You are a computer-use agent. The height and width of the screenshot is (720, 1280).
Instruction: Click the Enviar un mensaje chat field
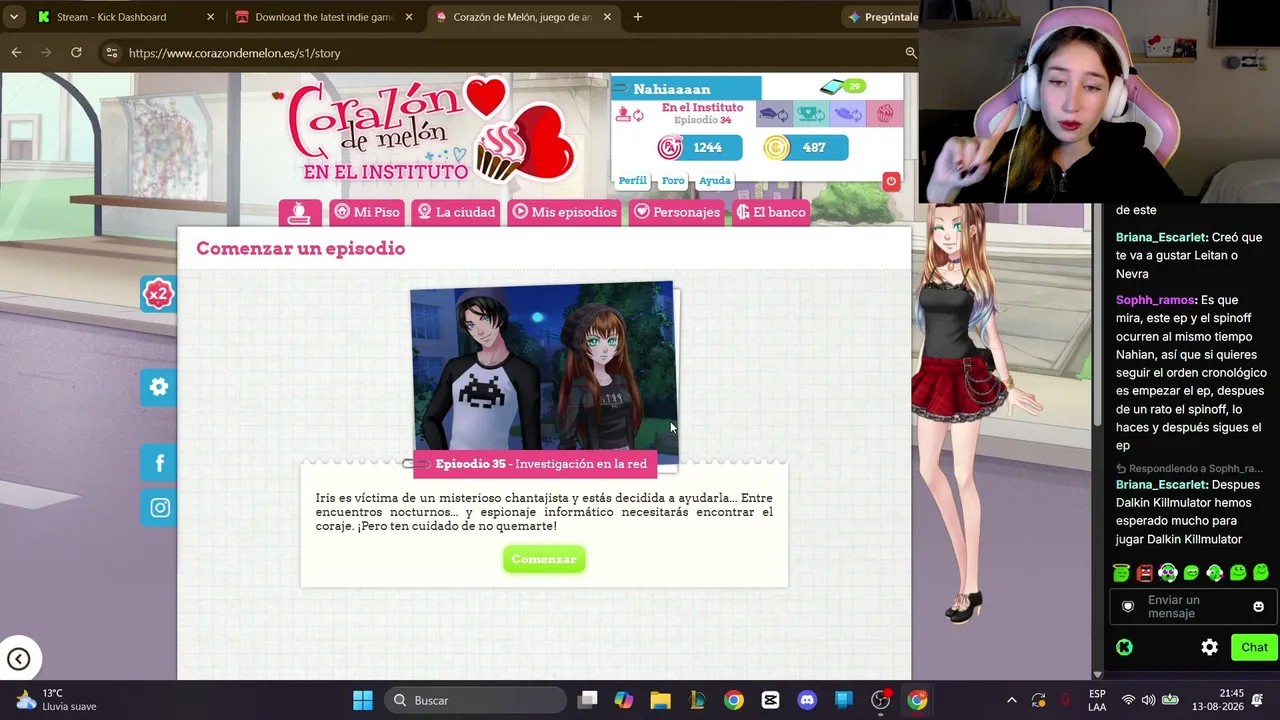(x=1191, y=607)
